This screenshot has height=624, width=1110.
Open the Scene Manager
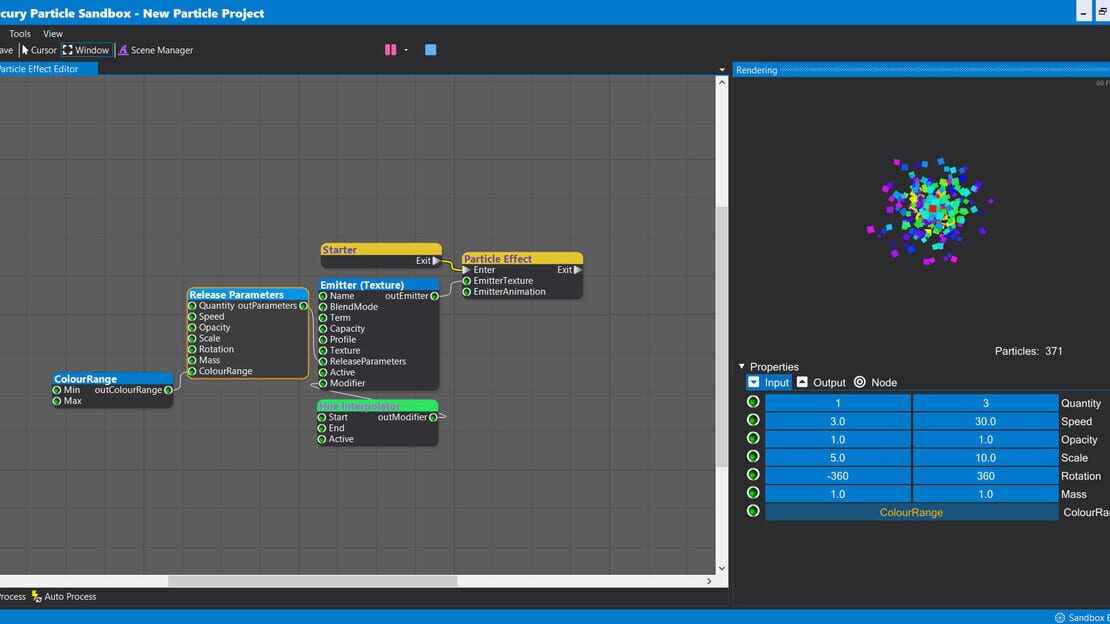click(156, 50)
